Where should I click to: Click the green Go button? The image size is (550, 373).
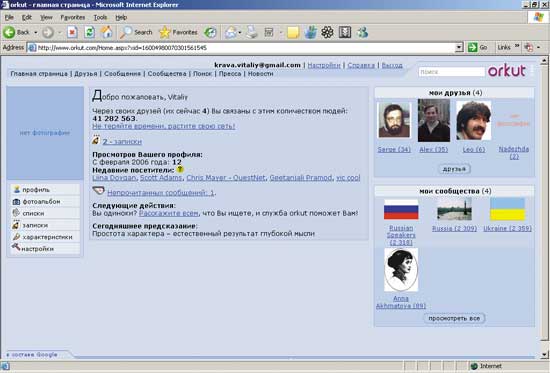click(478, 47)
